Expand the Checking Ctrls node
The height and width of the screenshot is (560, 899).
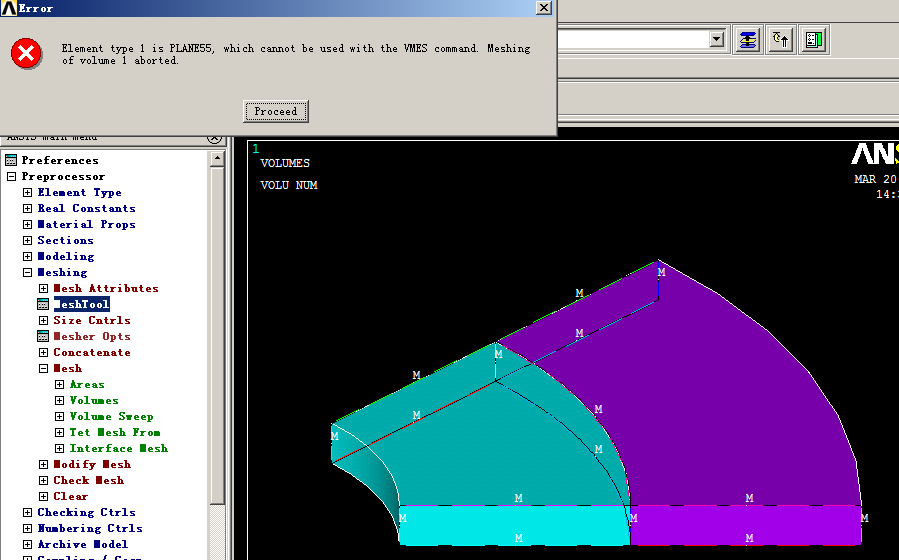[x=27, y=513]
